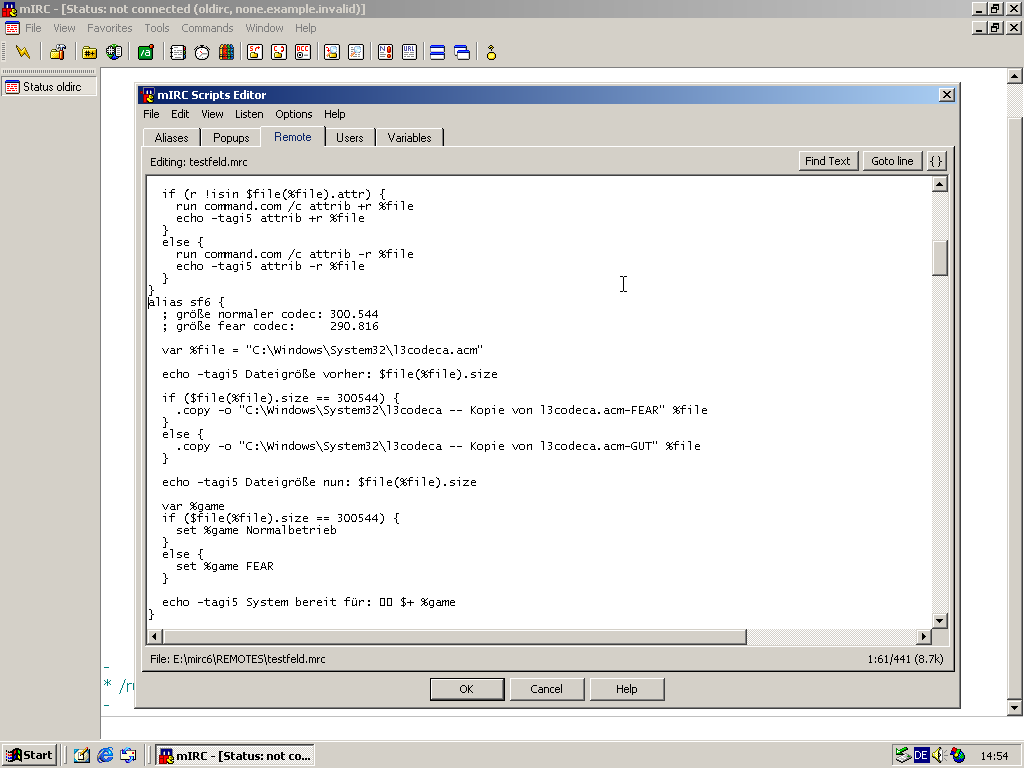1024x768 pixels.
Task: Open the View menu in main mIRC window
Action: [64, 28]
